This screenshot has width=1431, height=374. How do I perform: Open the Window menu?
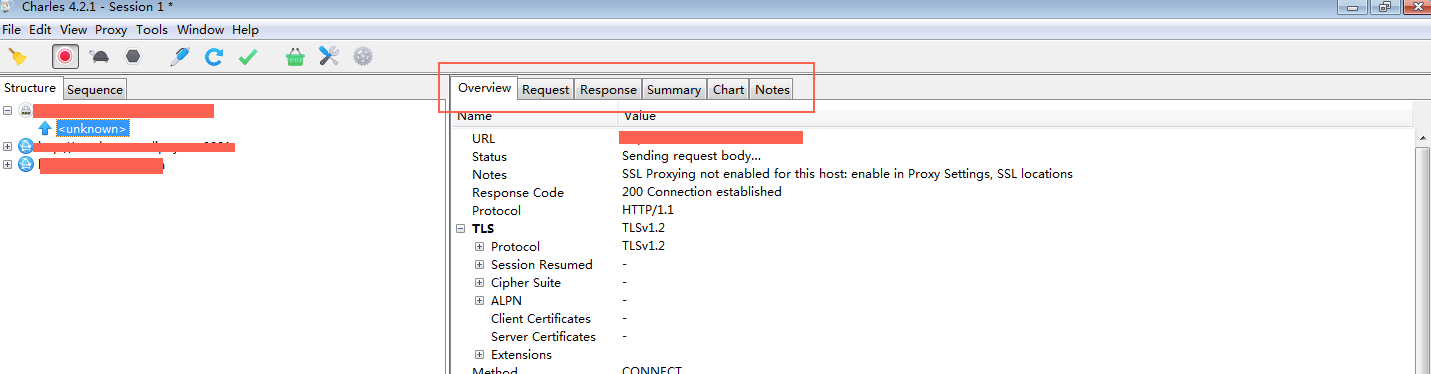tap(201, 30)
